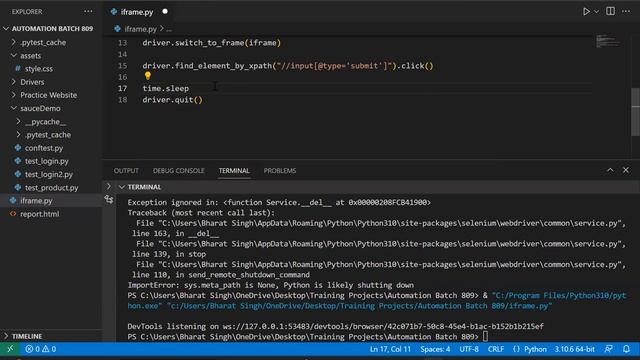Click the terminal side icon below the chevron
This screenshot has height=360, width=640.
tap(109, 199)
